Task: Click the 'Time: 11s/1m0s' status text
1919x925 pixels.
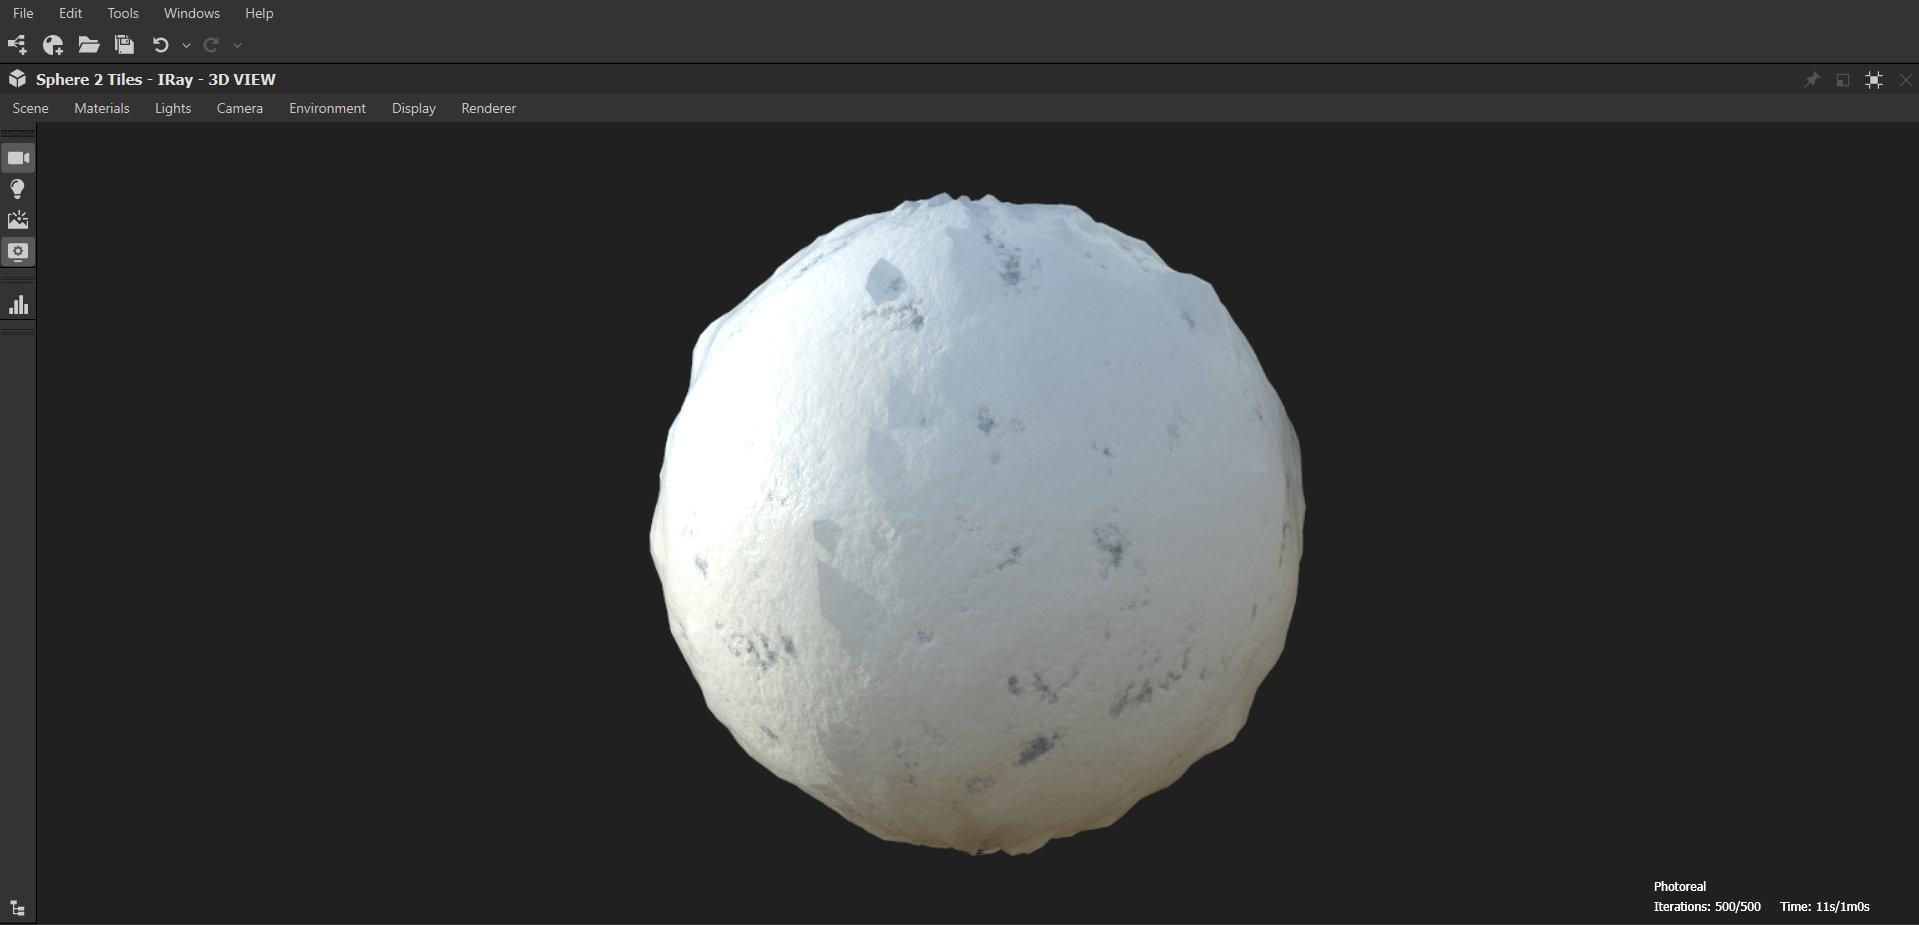Action: (x=1825, y=906)
